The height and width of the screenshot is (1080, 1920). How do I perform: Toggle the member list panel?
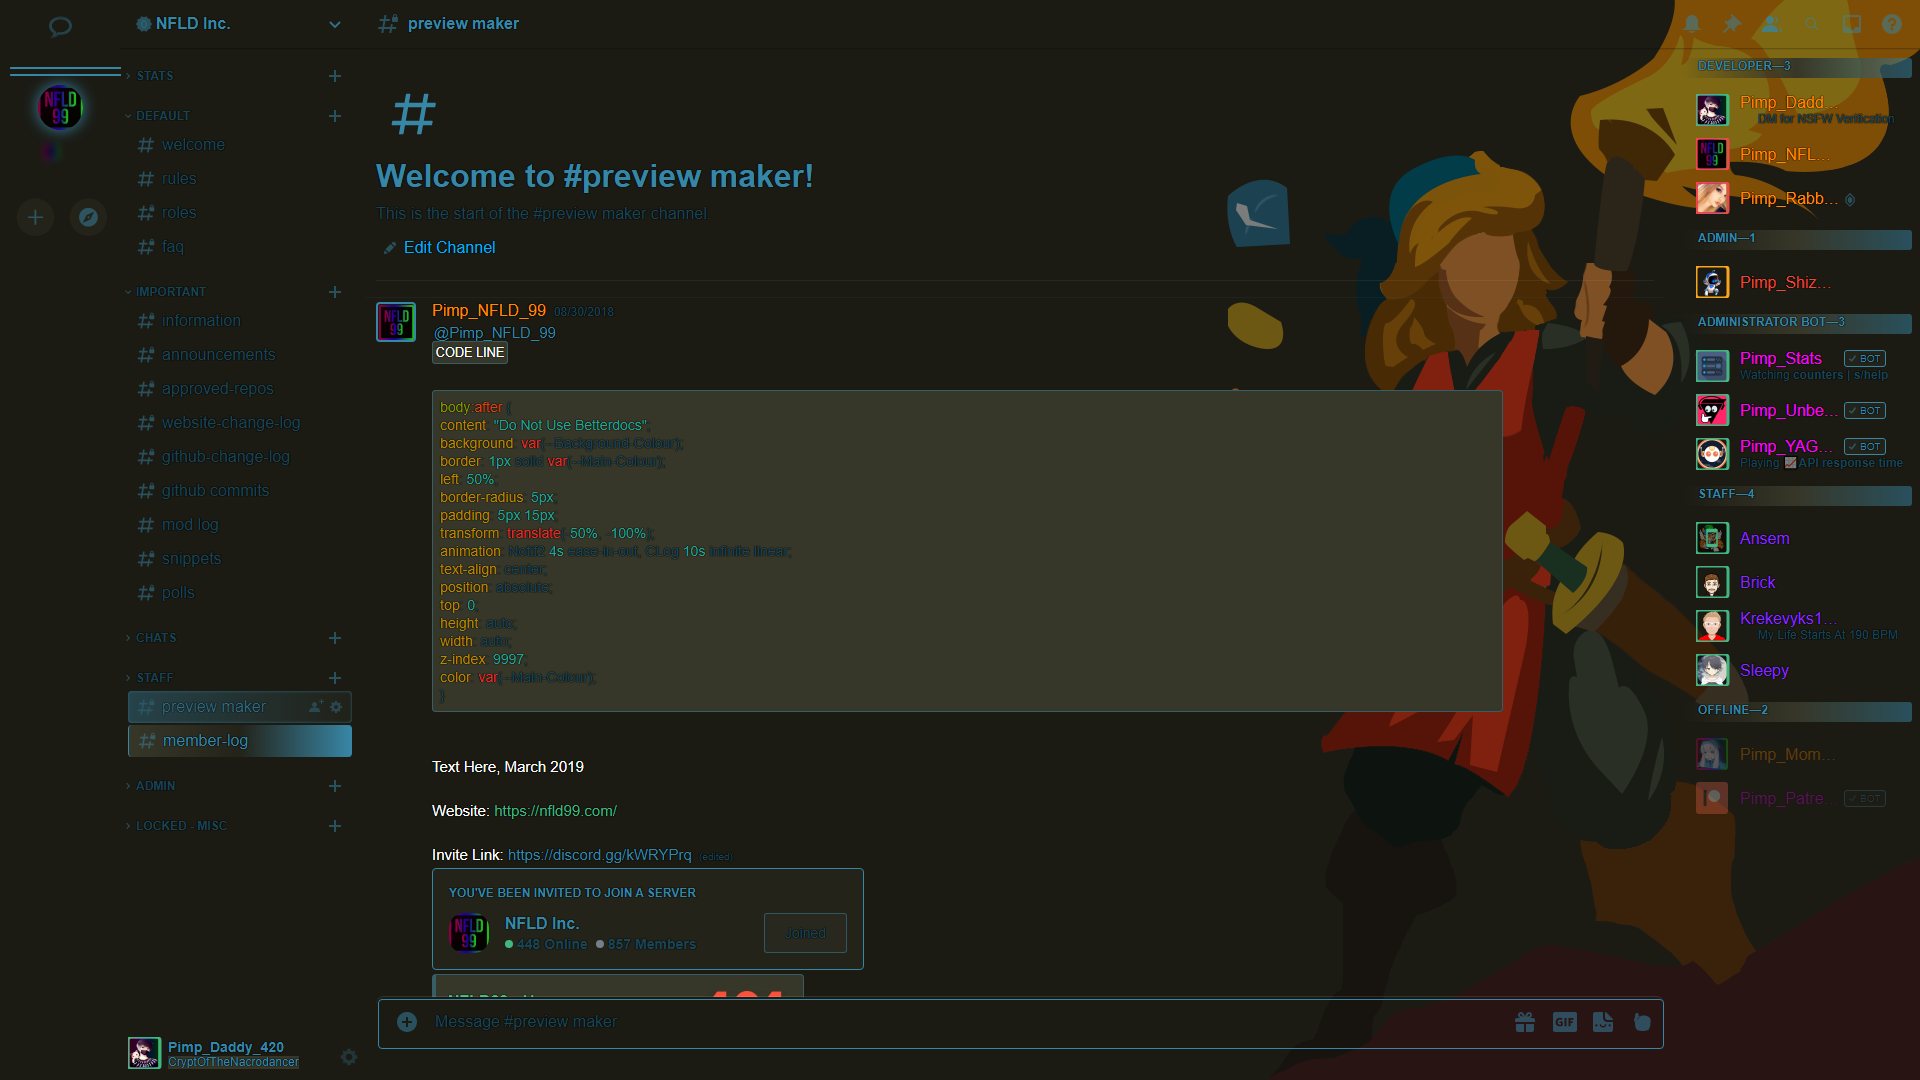(1771, 24)
